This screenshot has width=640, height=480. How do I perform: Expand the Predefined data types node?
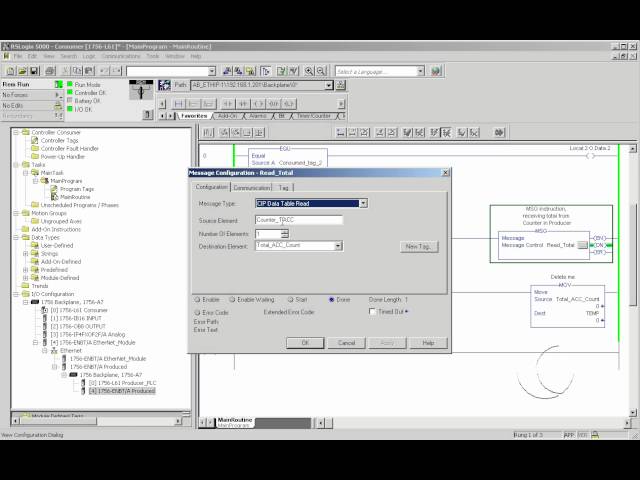click(26, 270)
